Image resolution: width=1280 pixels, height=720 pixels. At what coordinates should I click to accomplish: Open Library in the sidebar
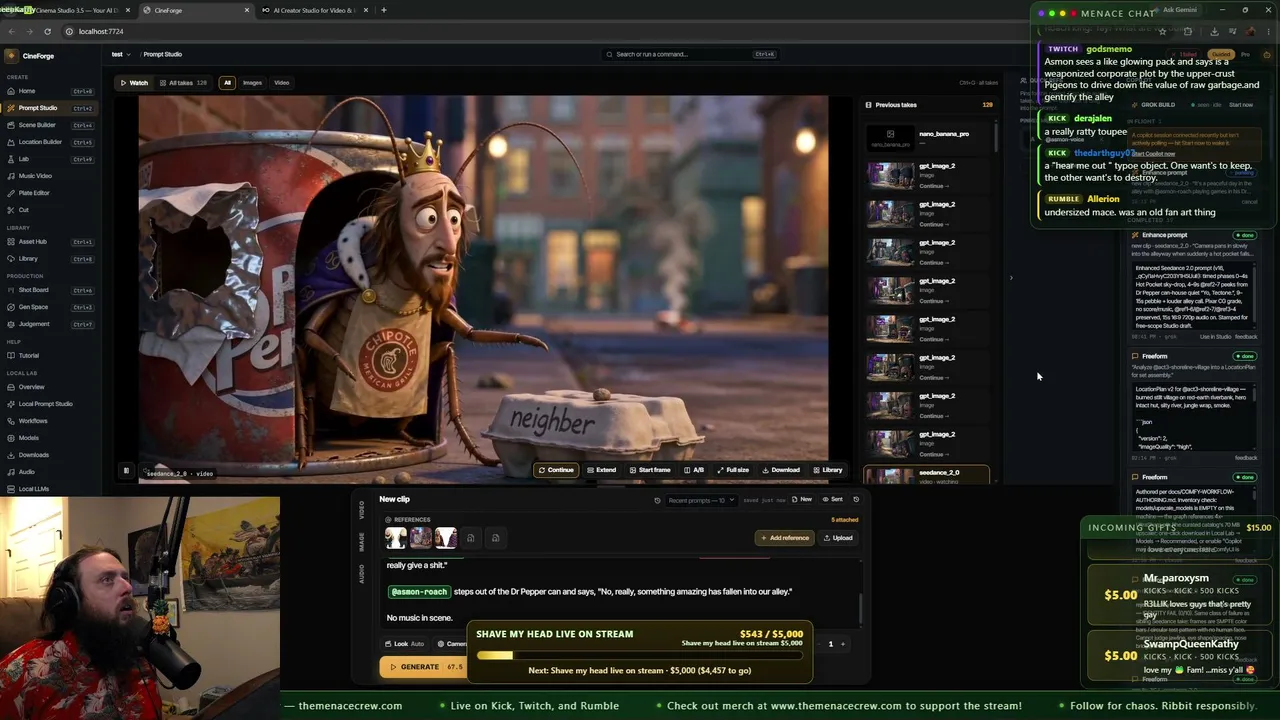pos(50,259)
